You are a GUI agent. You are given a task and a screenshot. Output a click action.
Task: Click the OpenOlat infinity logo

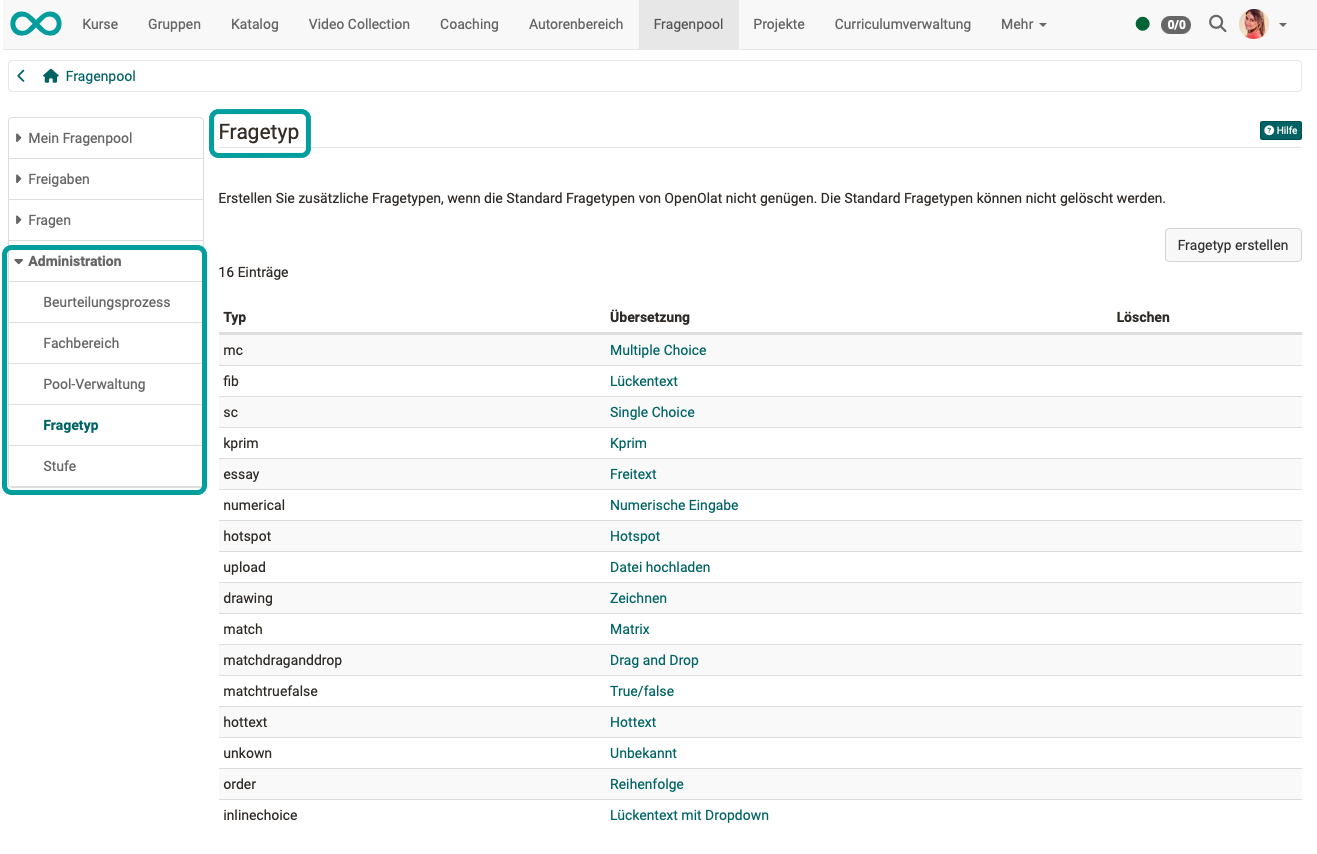tap(35, 23)
